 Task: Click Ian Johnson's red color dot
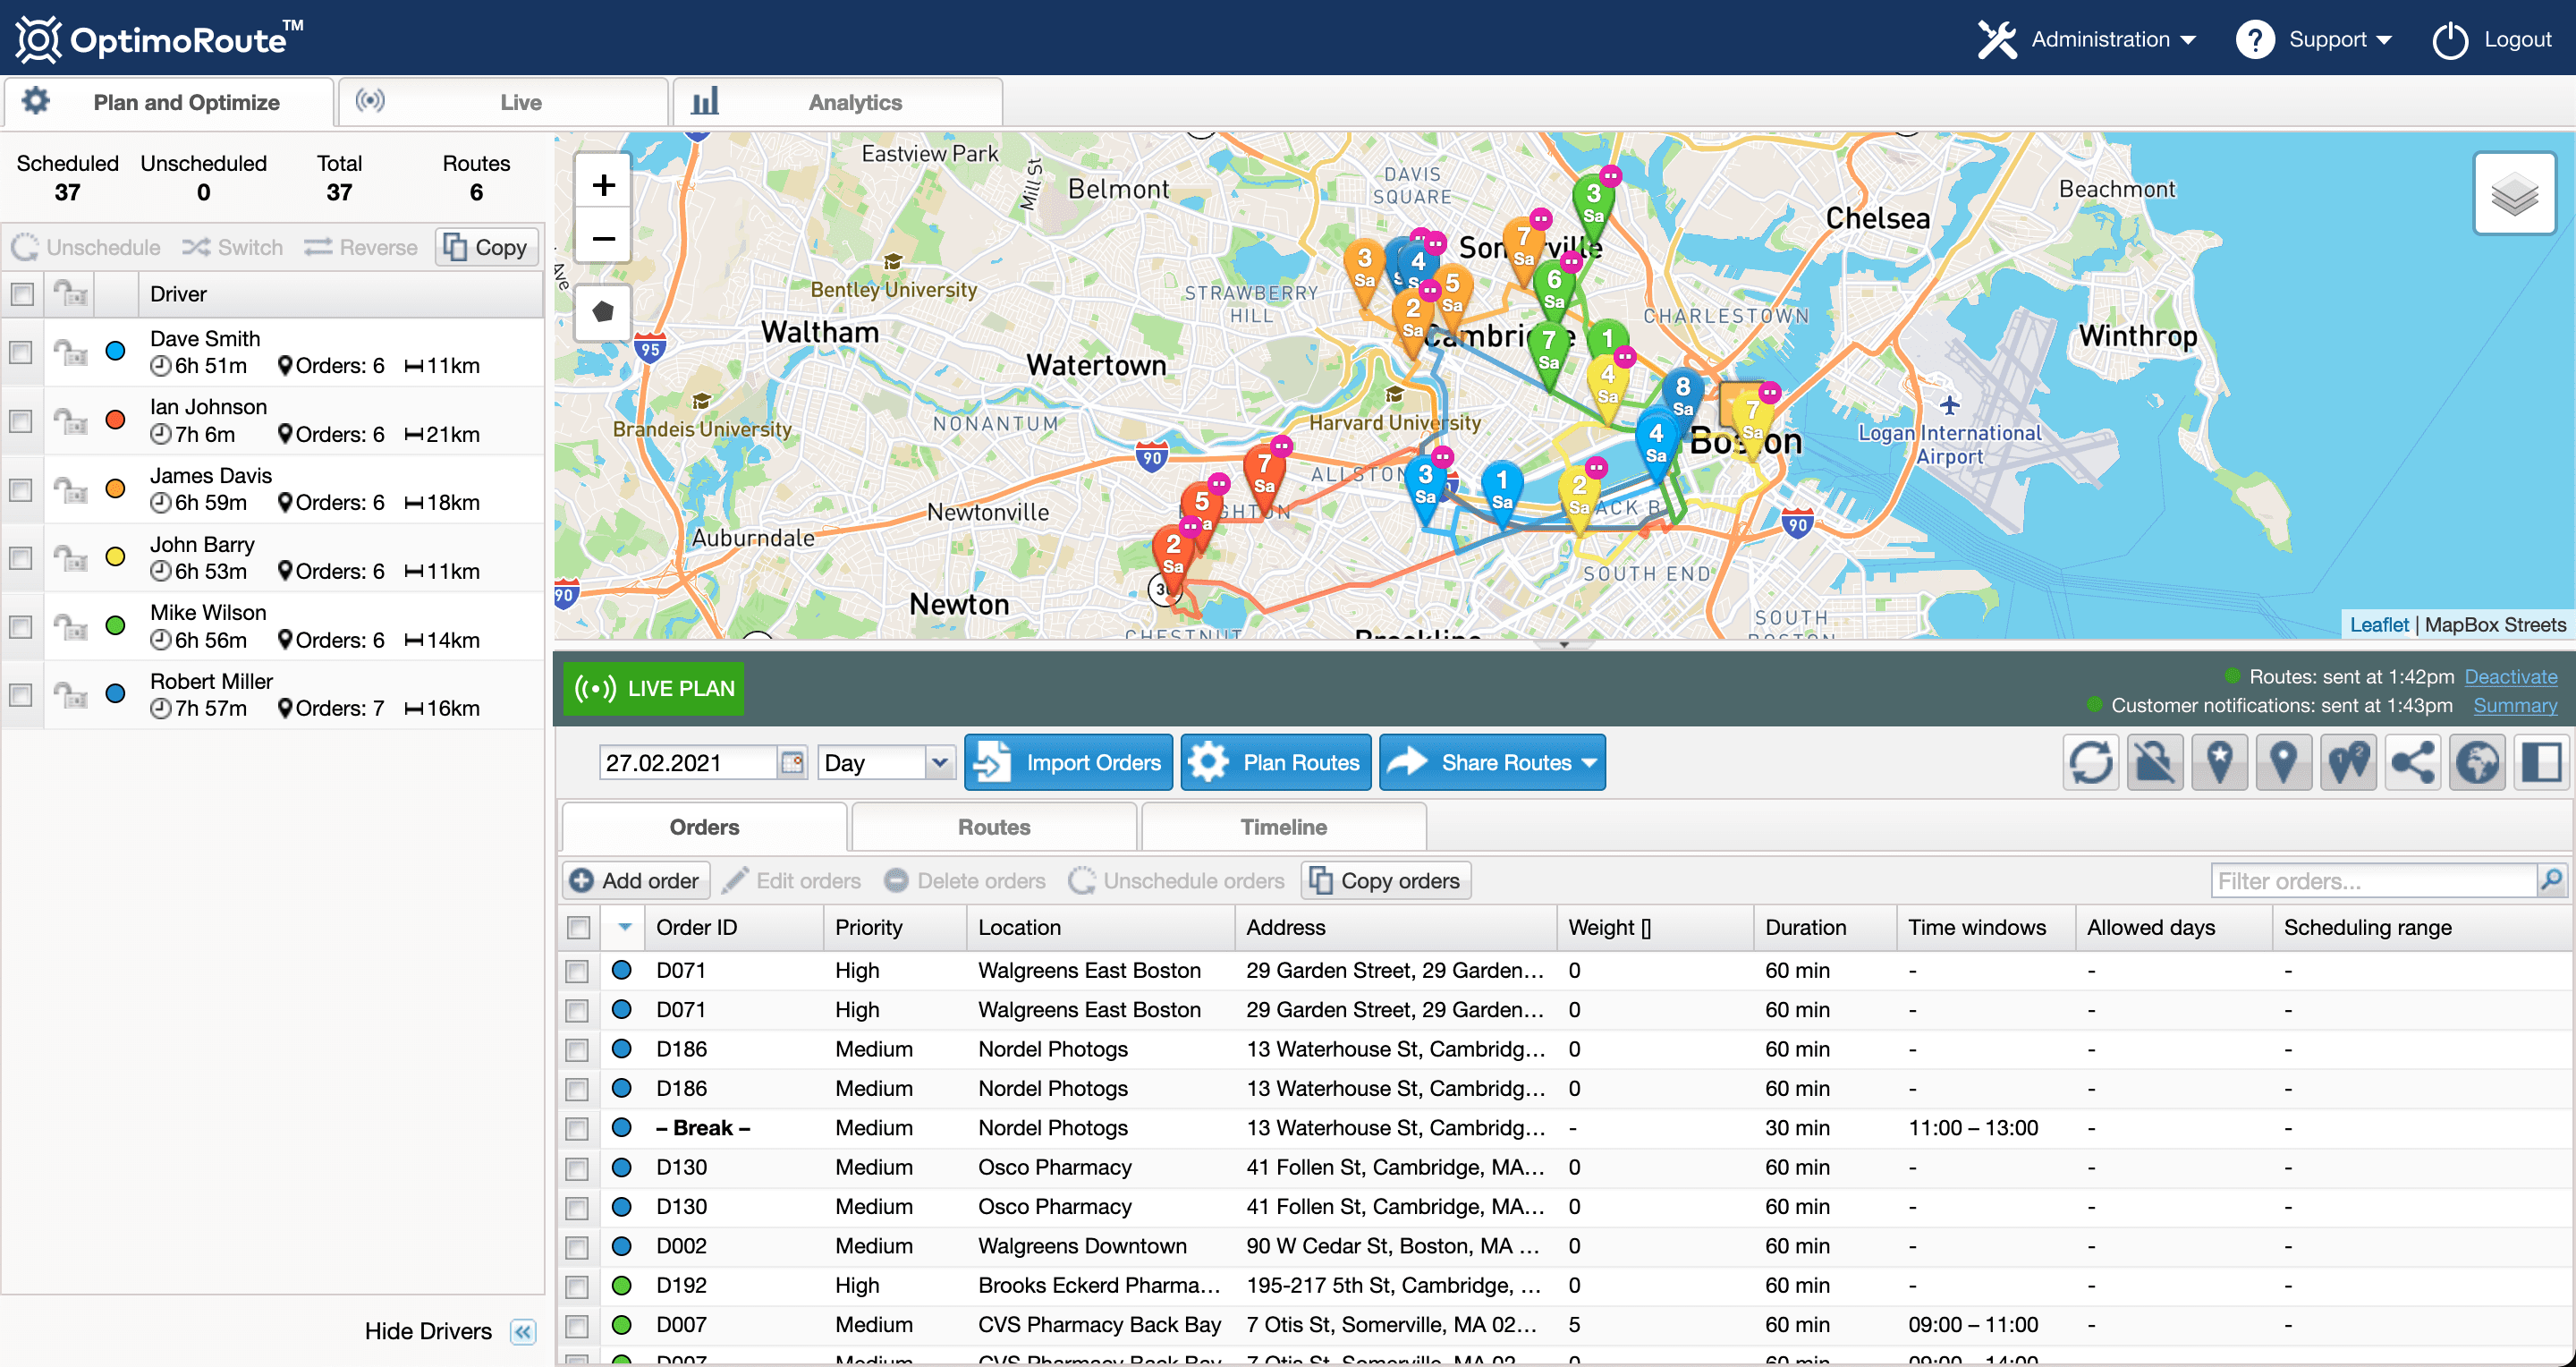coord(116,419)
